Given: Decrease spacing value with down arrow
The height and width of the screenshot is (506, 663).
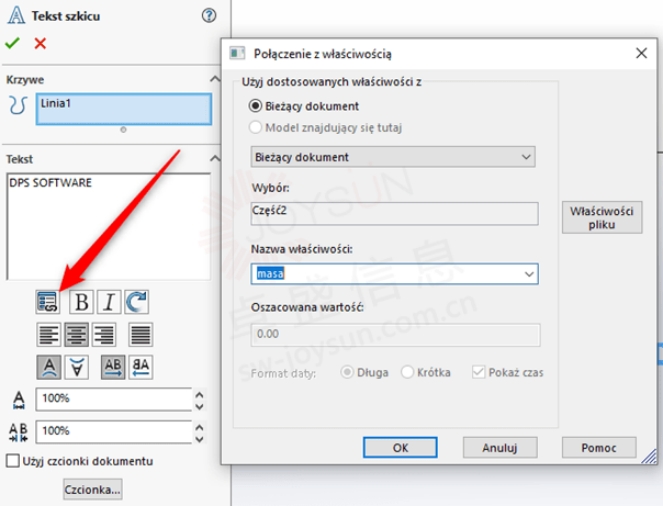Looking at the screenshot, I should coord(200,439).
